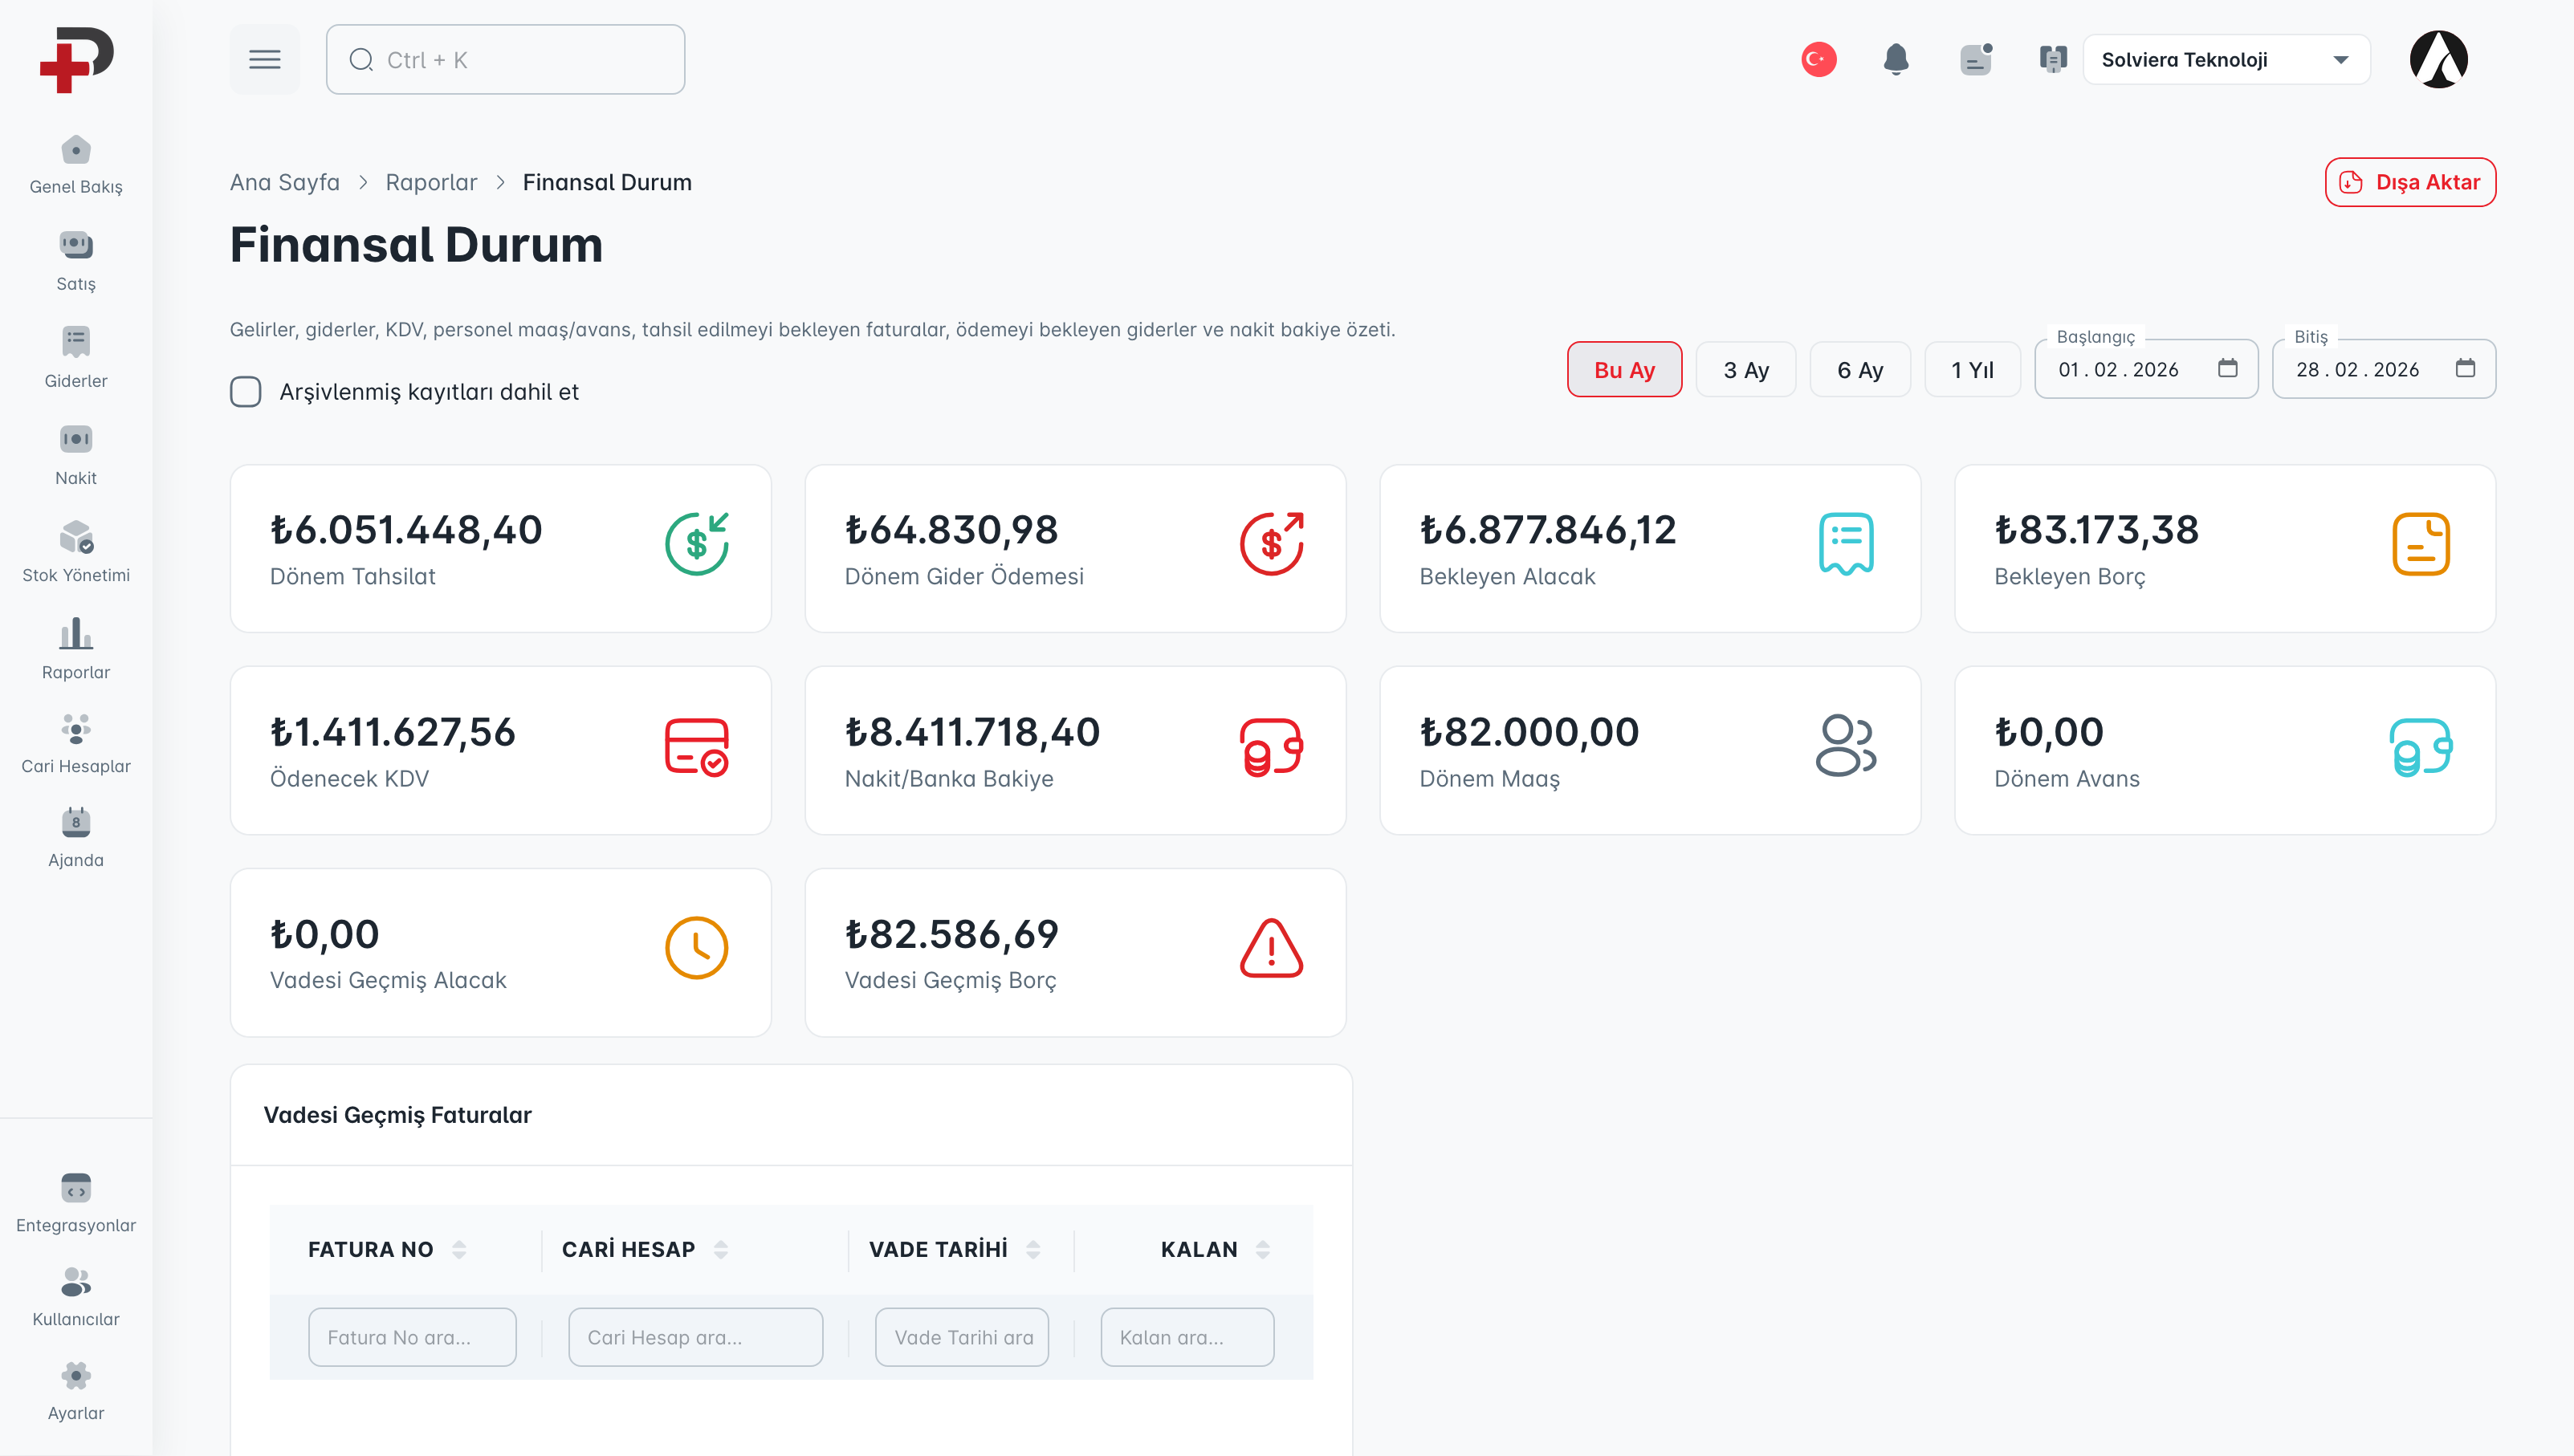The image size is (2574, 1456).
Task: Open the Turkish flag language selector
Action: click(x=1818, y=60)
